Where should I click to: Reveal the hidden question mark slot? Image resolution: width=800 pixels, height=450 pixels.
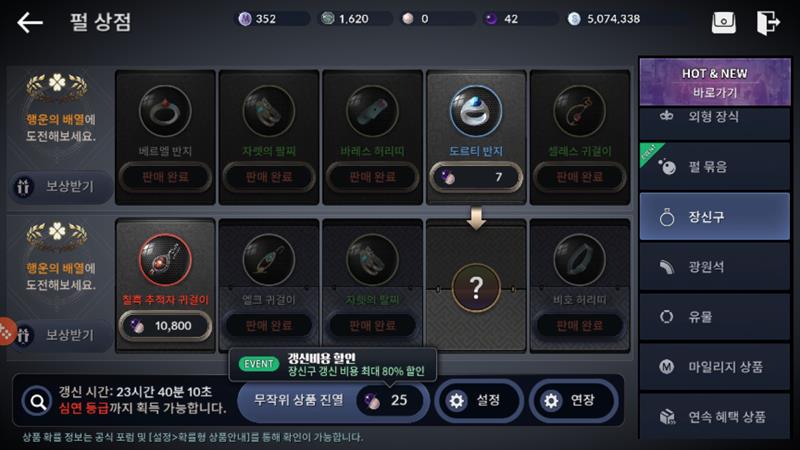click(476, 288)
